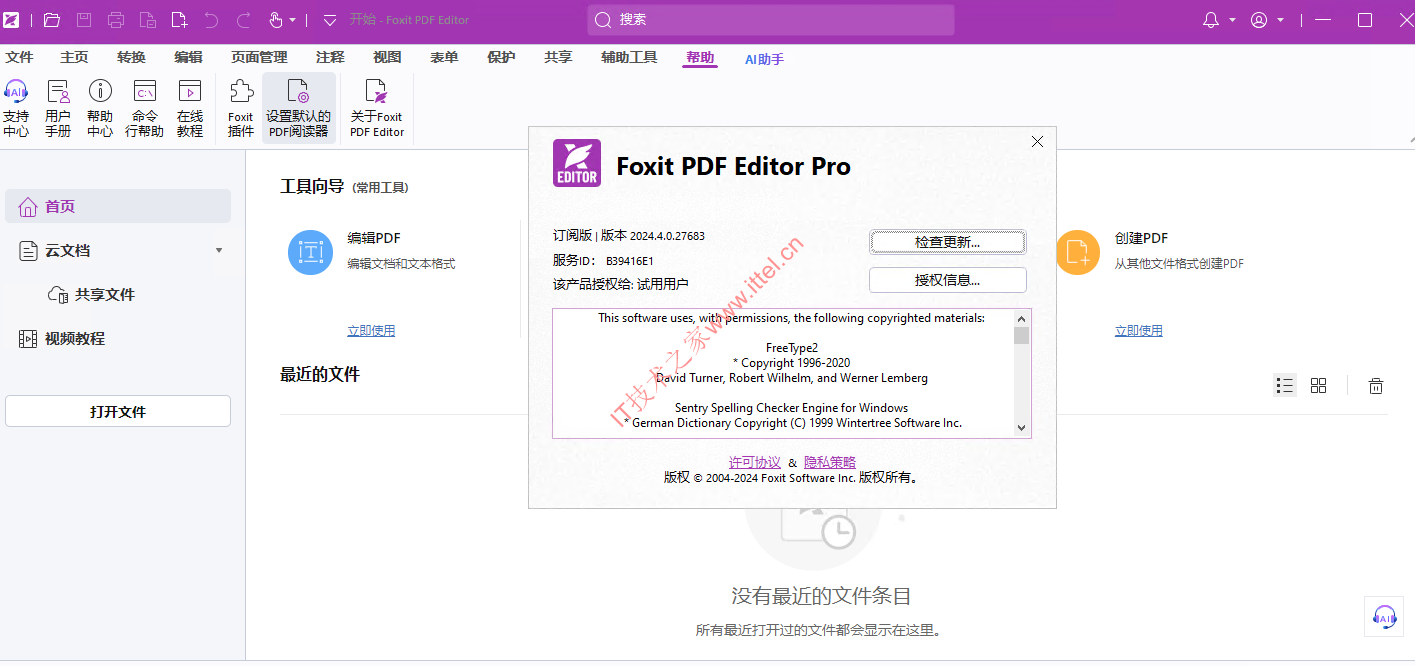Click the scrollbar thumb in copyright box
The height and width of the screenshot is (666, 1415).
coord(1021,335)
